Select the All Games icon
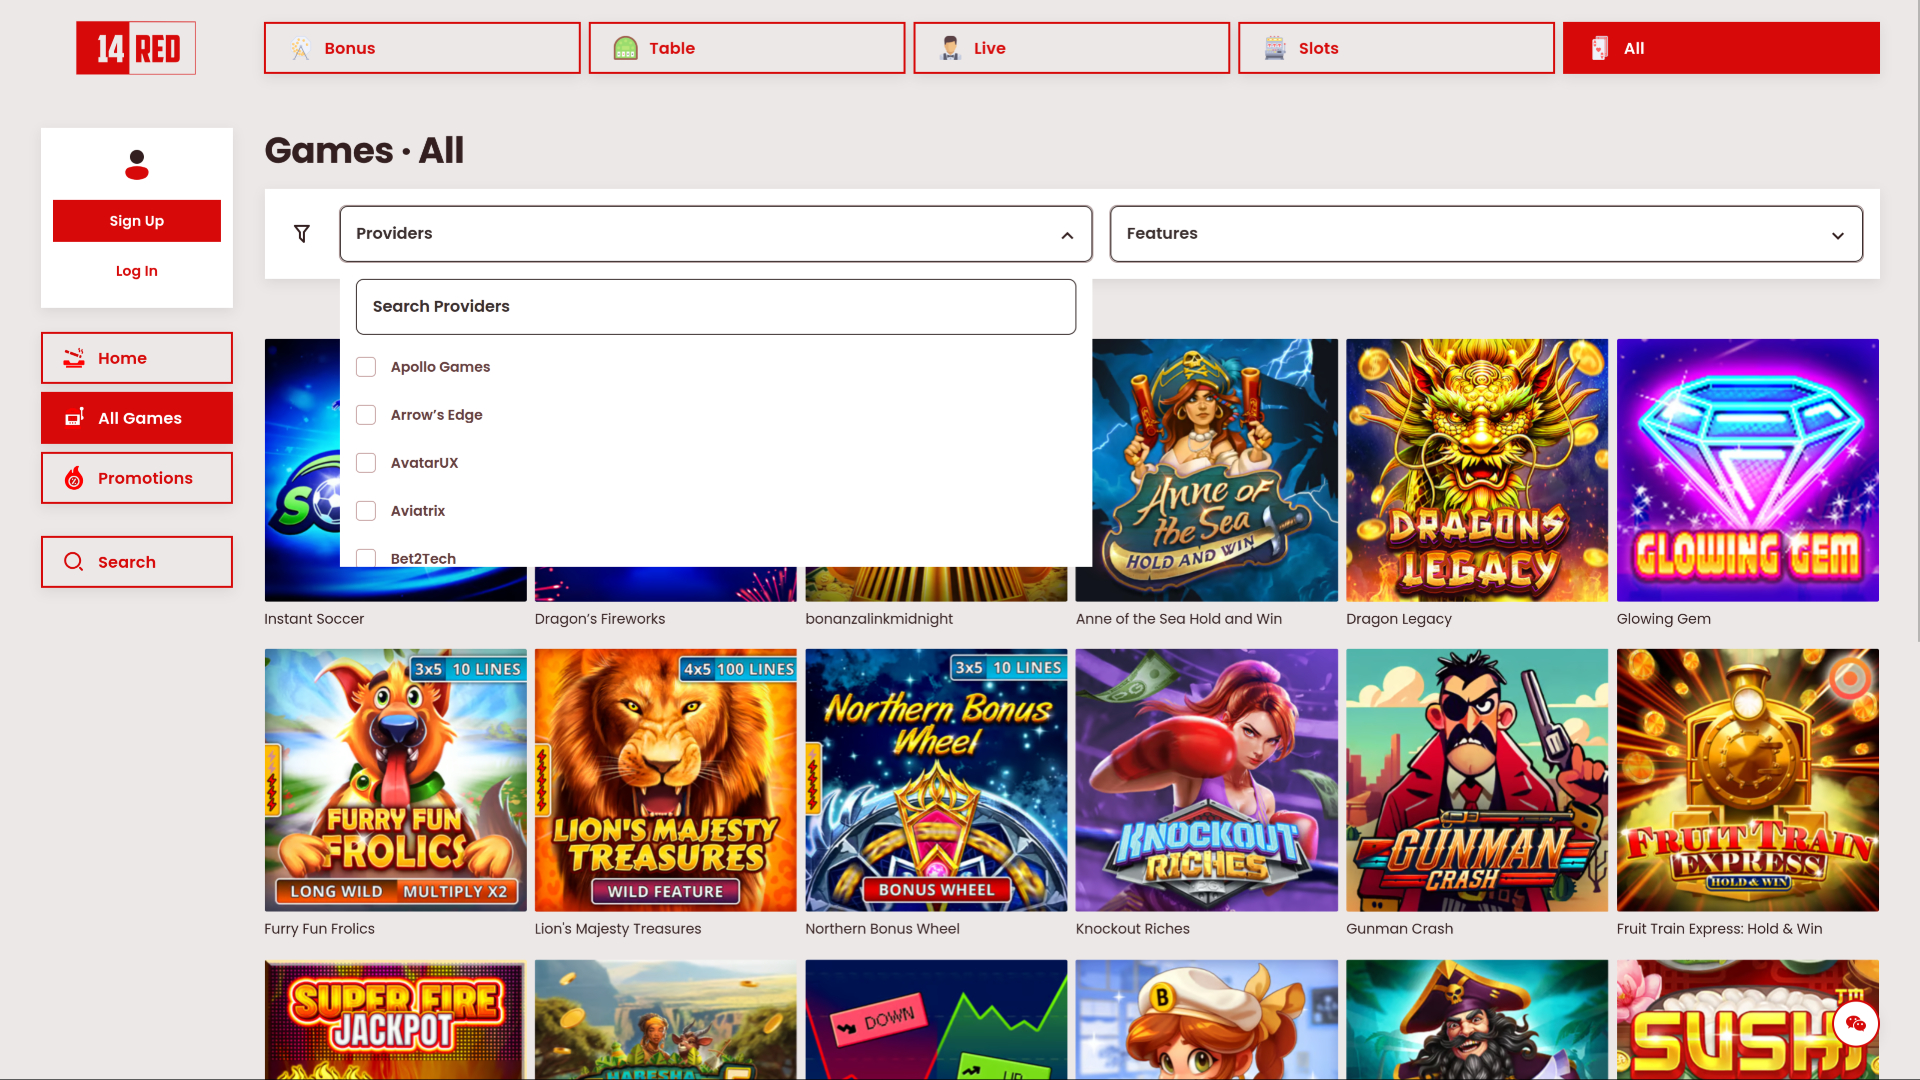Viewport: 1920px width, 1080px height. click(73, 417)
